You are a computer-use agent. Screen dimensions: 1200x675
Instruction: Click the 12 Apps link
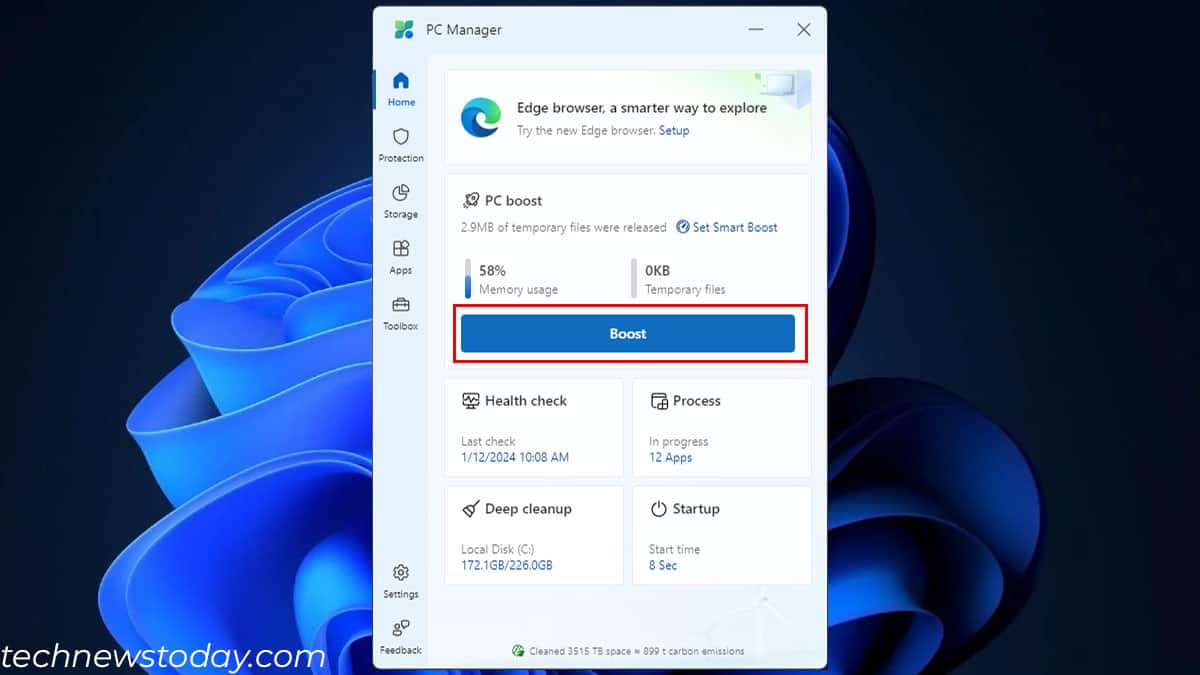click(x=670, y=458)
